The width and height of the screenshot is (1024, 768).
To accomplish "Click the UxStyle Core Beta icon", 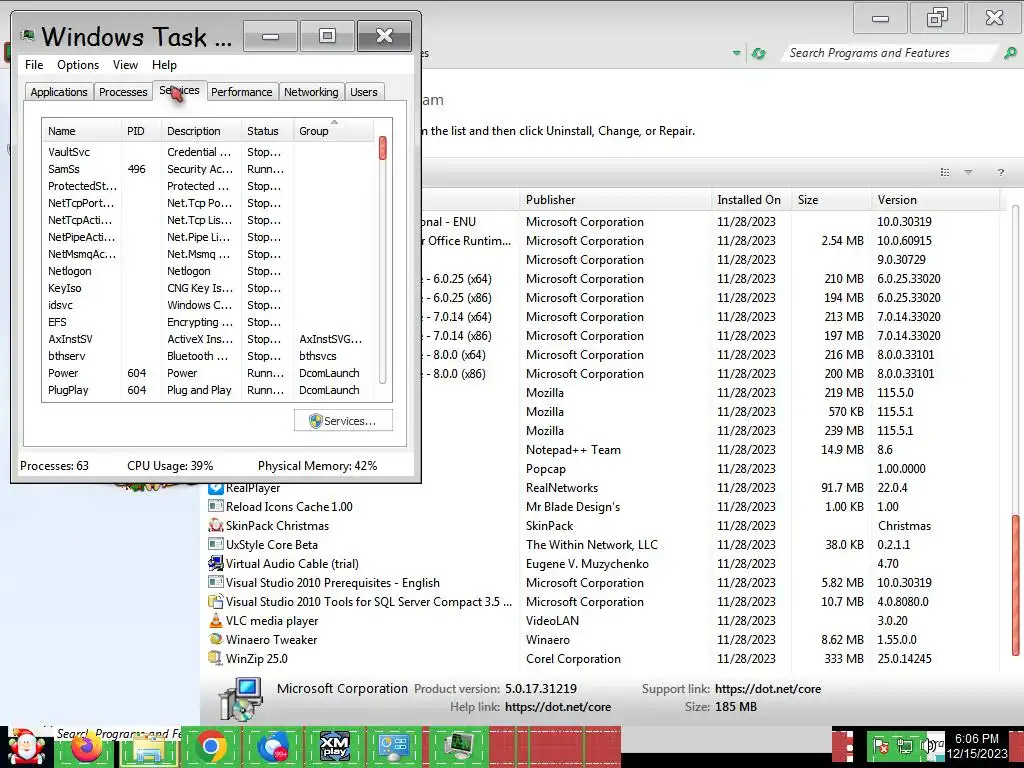I will (x=216, y=544).
